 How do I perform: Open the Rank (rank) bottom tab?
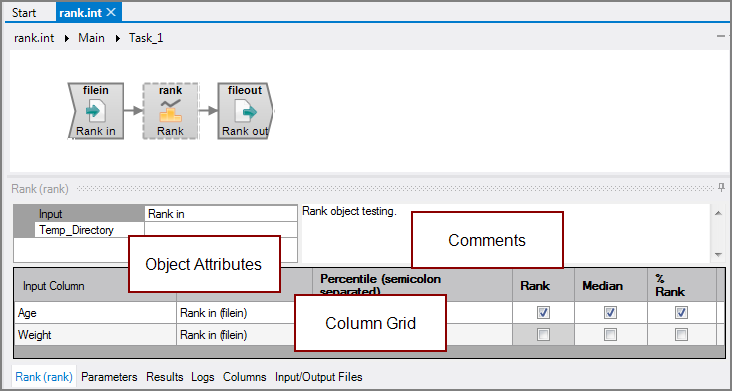tap(44, 377)
